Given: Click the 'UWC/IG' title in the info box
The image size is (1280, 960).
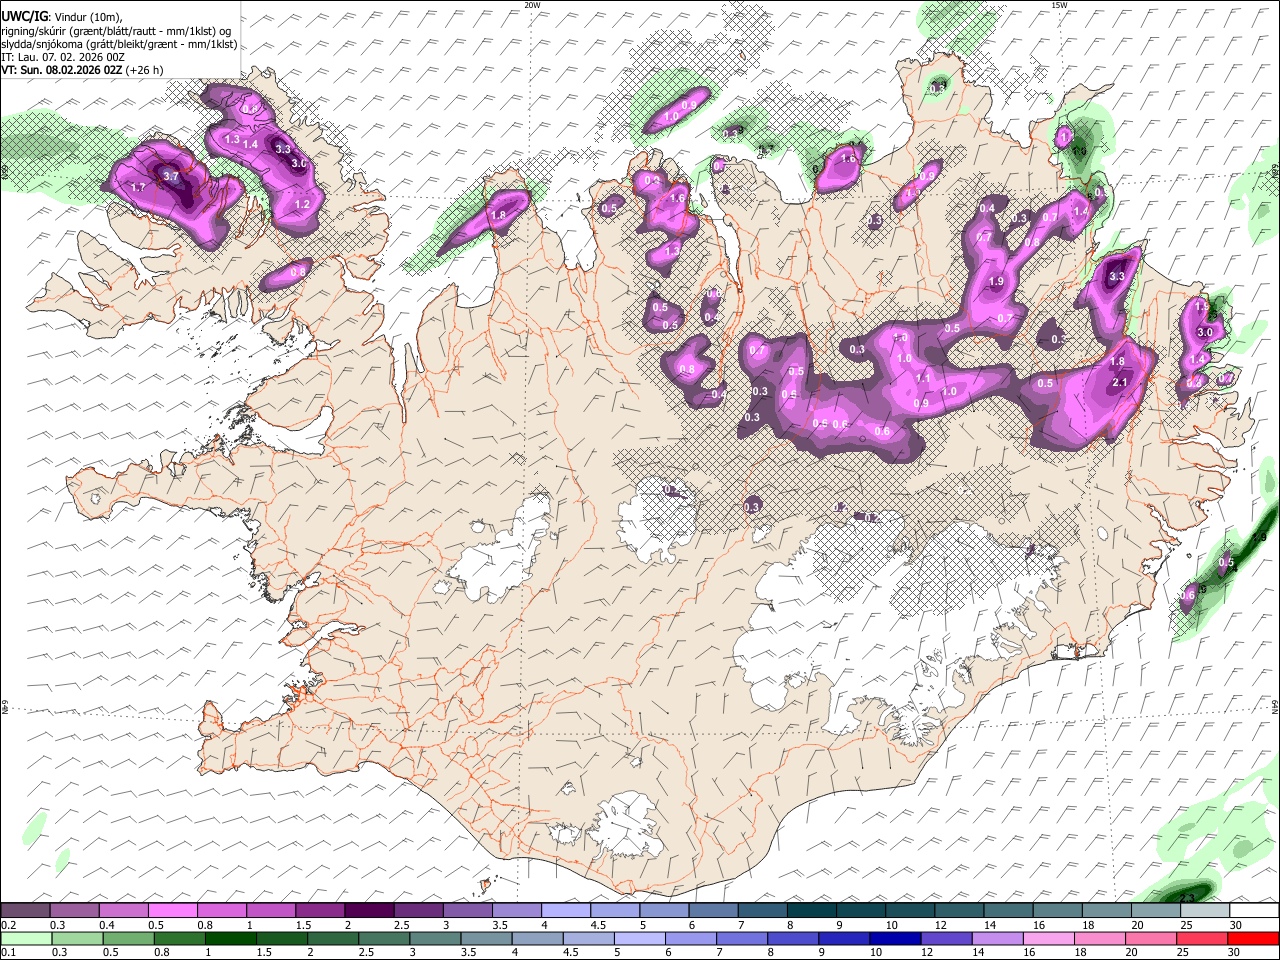Looking at the screenshot, I should pos(23,16).
